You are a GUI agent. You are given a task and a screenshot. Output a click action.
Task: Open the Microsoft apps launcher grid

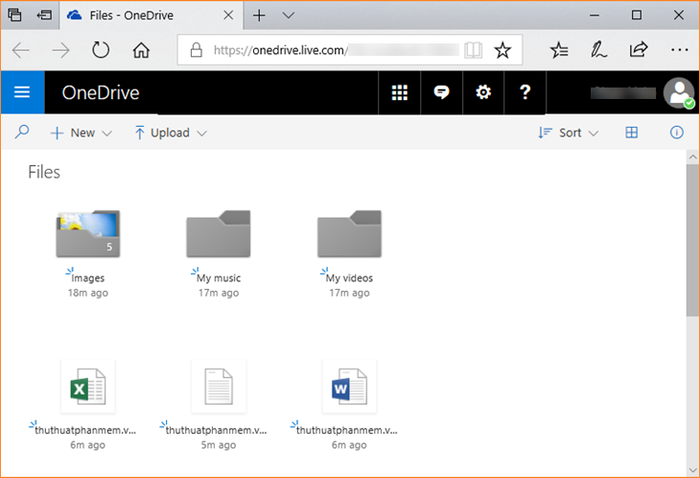click(x=400, y=92)
